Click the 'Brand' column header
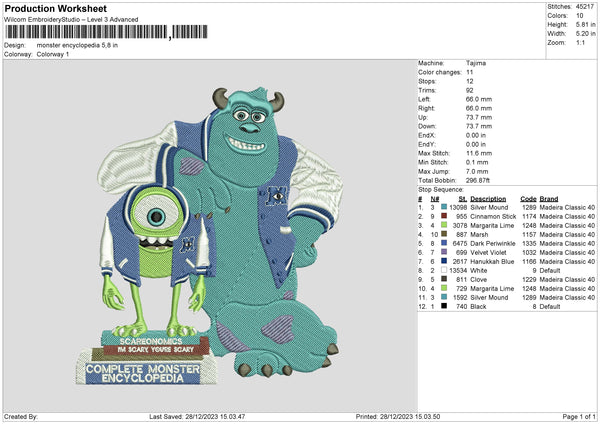Screen dimensions: 600x424 click(549, 199)
